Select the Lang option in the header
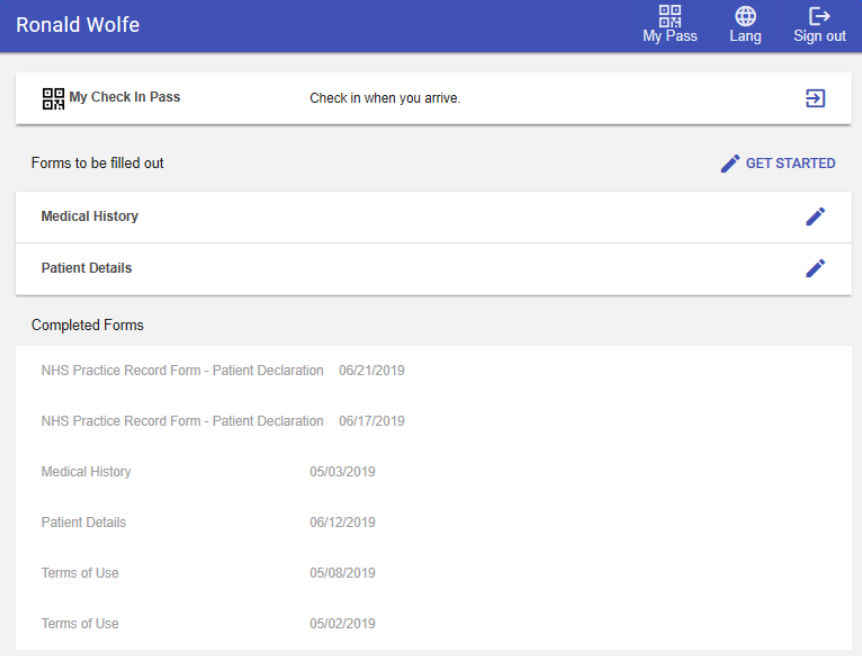The image size is (862, 656). pos(745,25)
